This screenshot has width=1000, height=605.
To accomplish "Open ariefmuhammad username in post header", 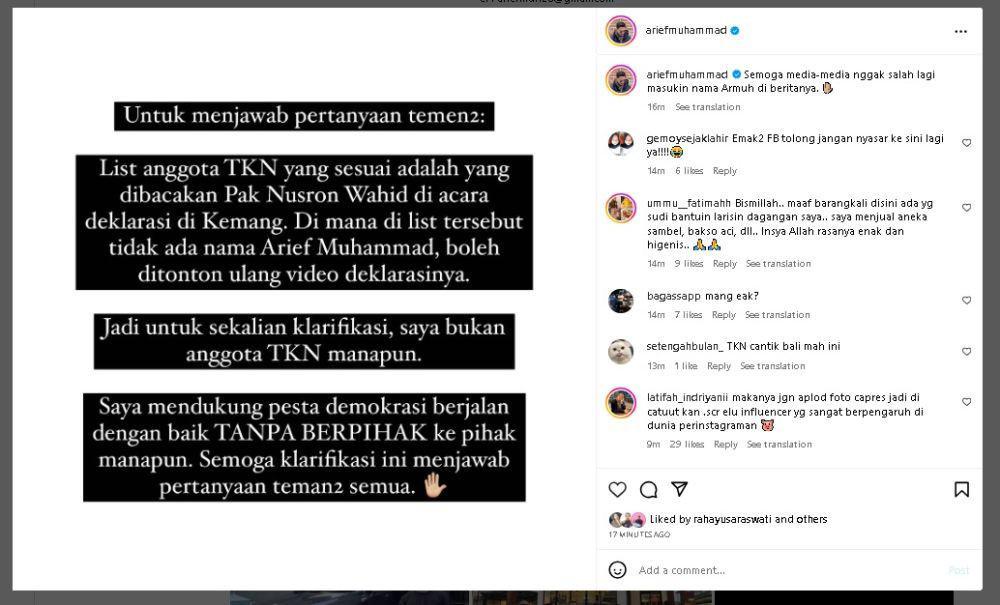I will tap(686, 30).
